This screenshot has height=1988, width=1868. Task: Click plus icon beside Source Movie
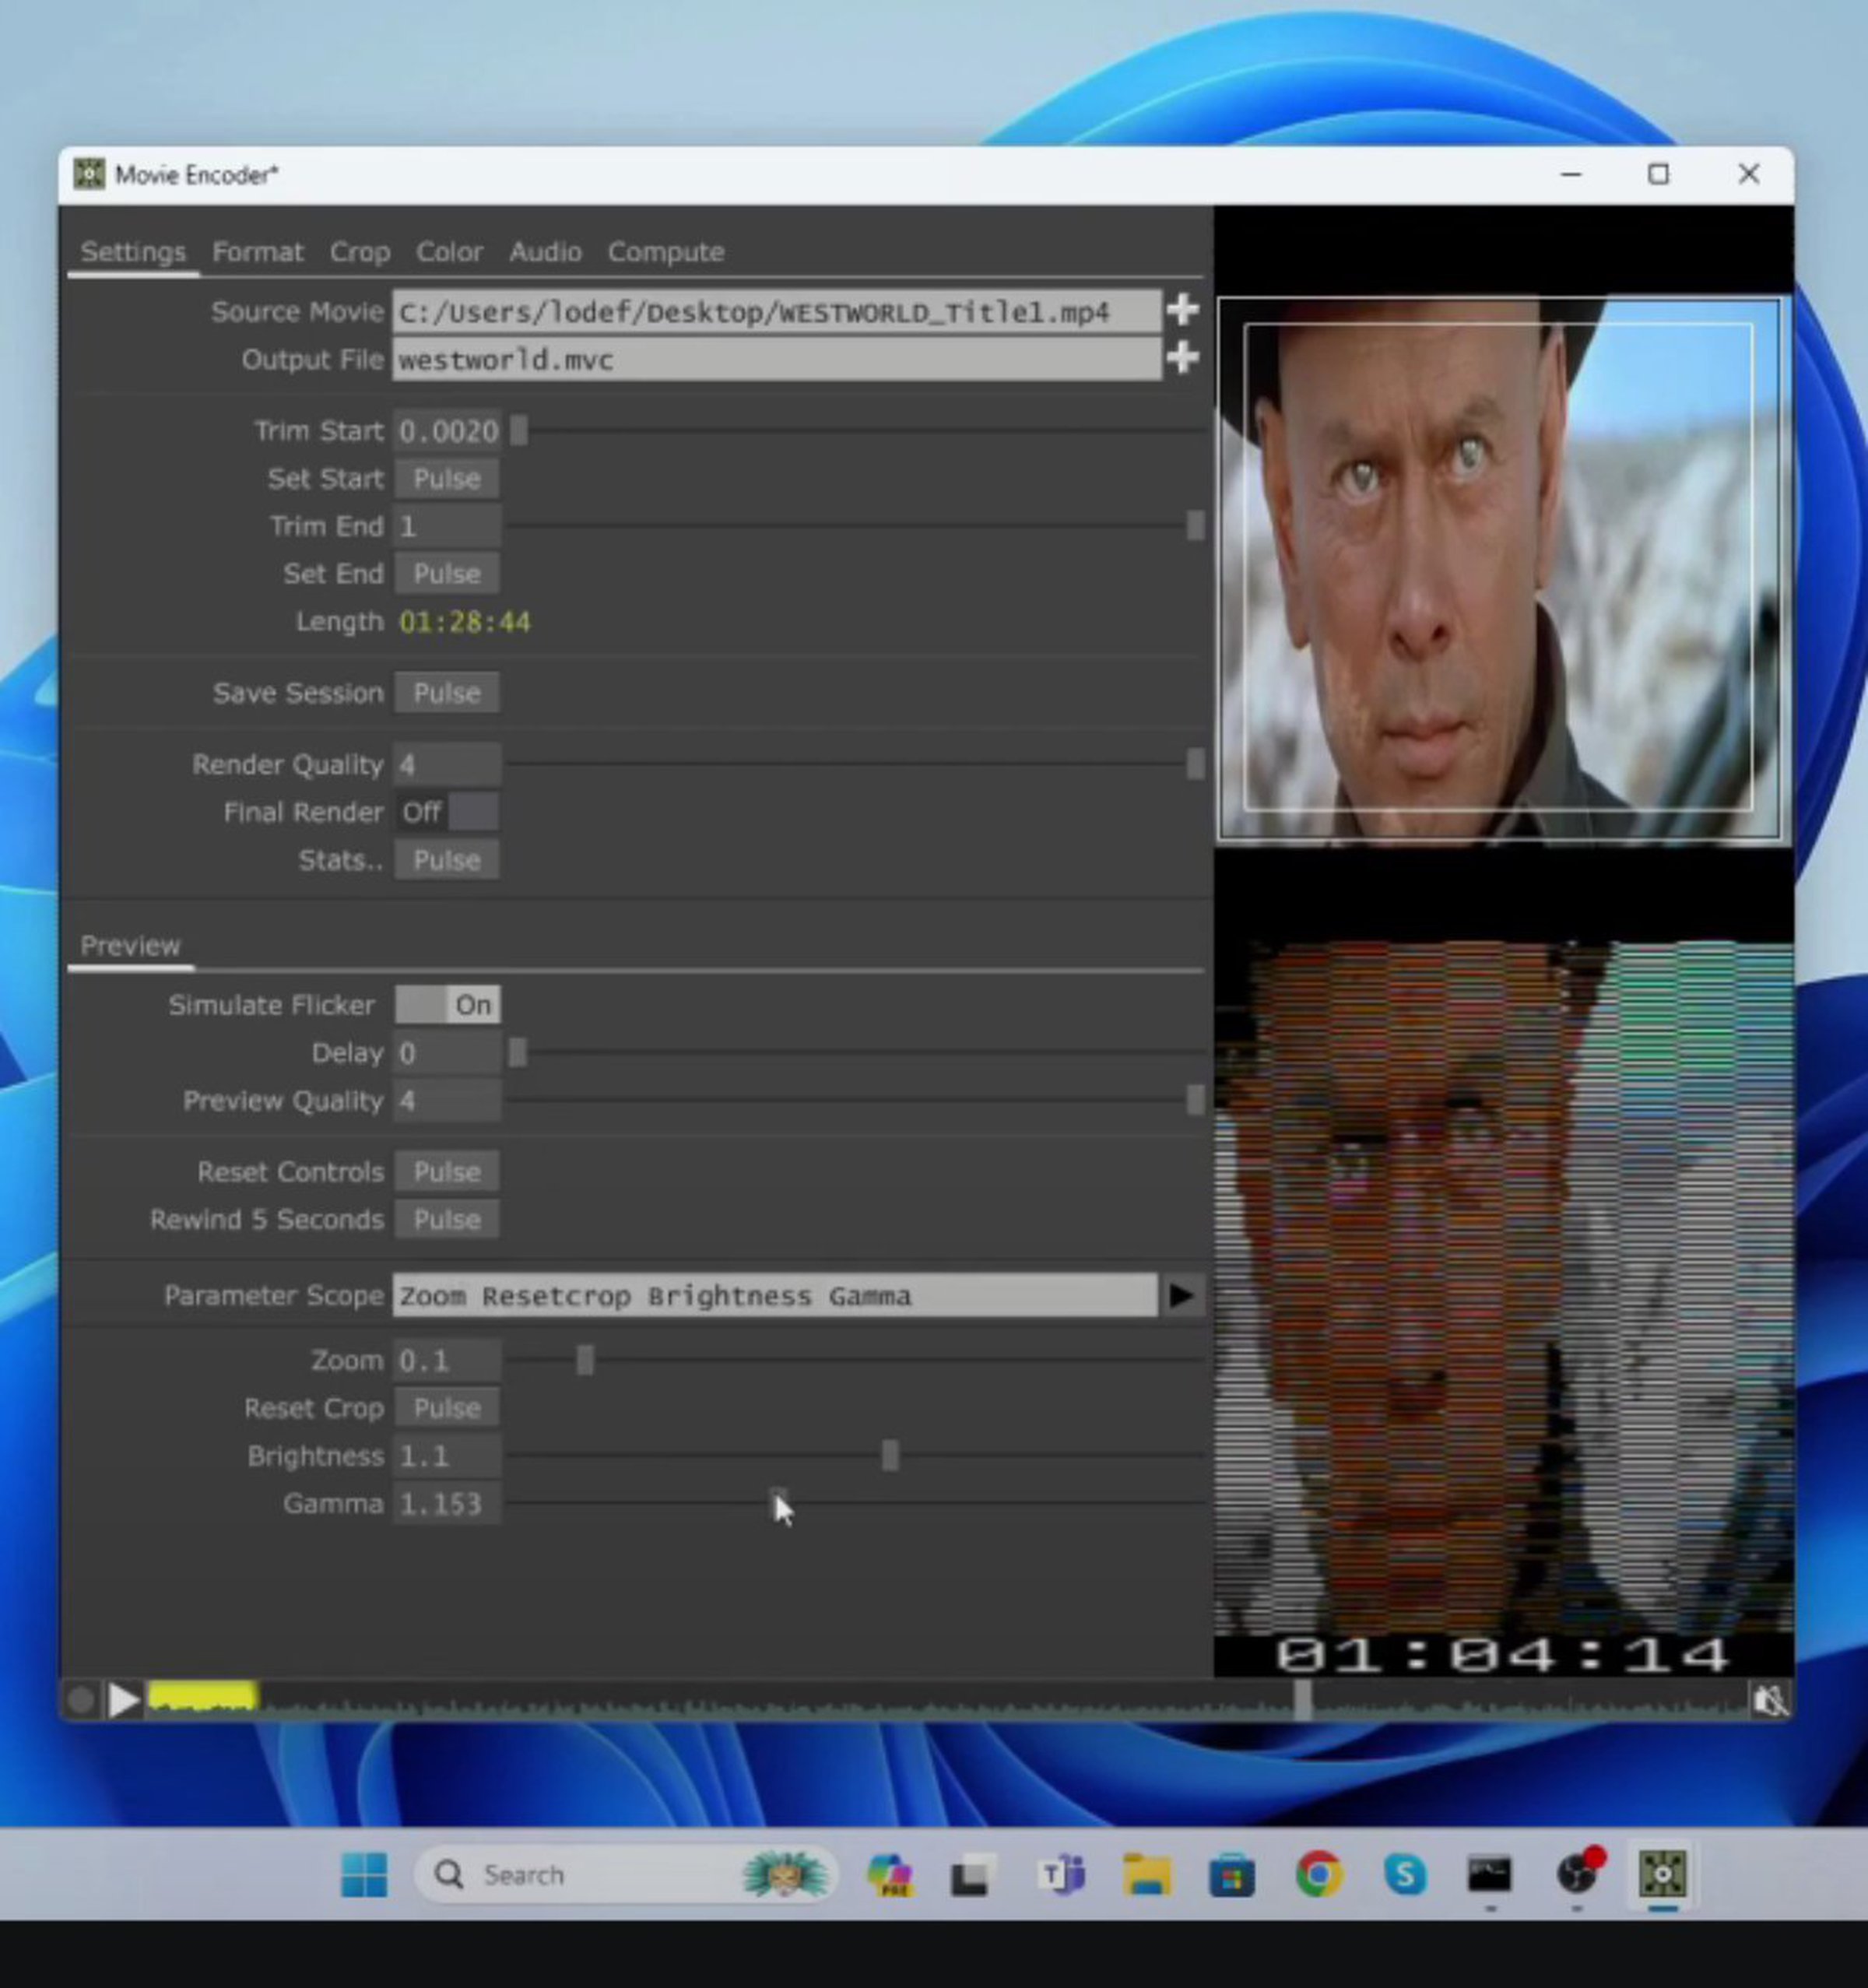click(x=1182, y=310)
